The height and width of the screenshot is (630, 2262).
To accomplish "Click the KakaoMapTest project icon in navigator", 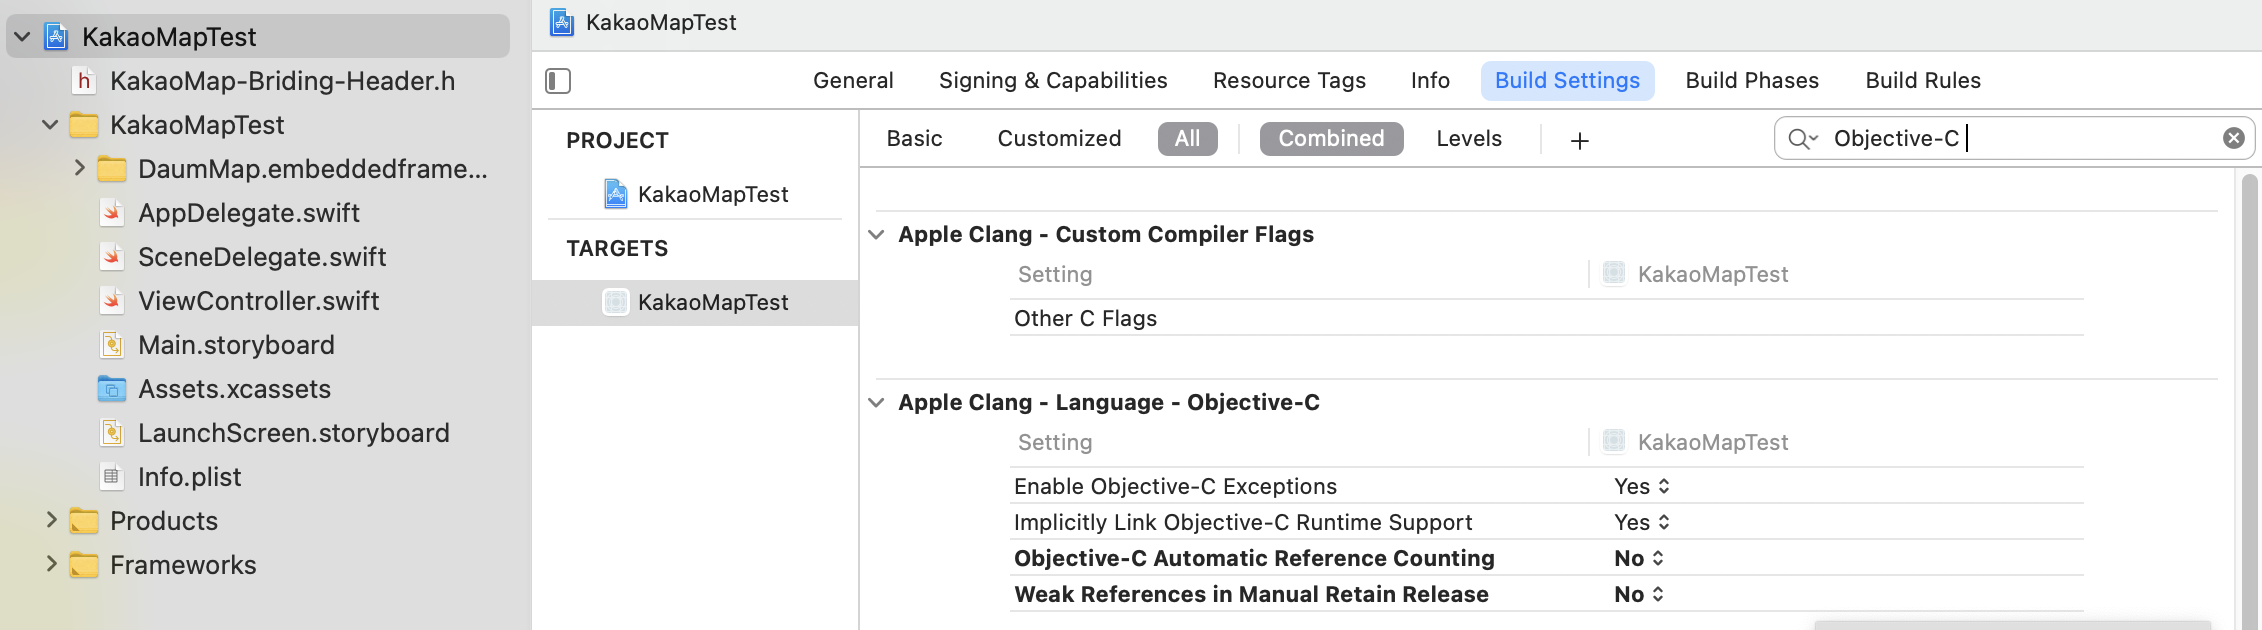I will pyautogui.click(x=57, y=37).
